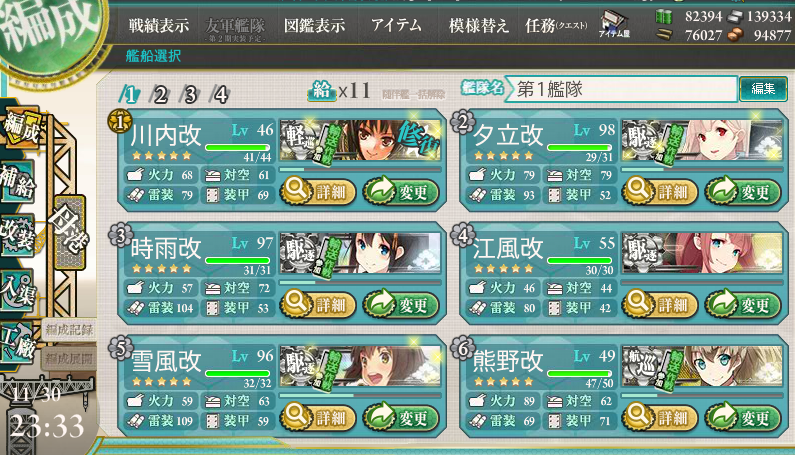Open 模様替え furniture menu
Screen dimensions: 795x459
pyautogui.click(x=478, y=25)
